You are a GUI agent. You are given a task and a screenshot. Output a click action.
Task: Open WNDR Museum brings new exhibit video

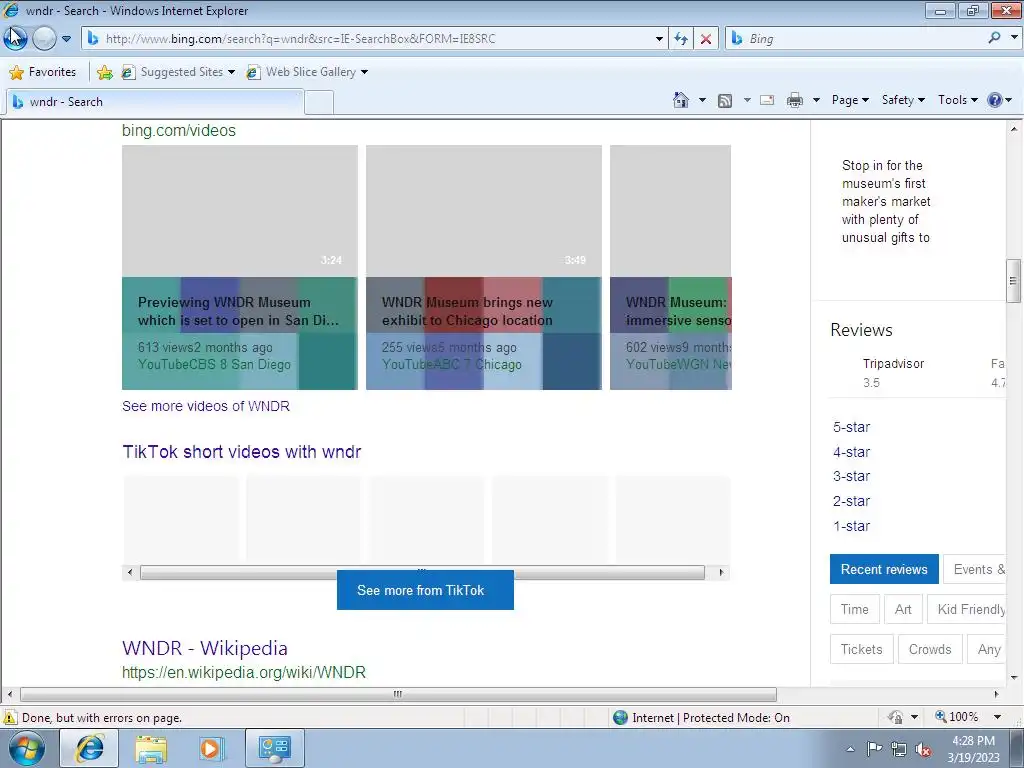pos(483,267)
